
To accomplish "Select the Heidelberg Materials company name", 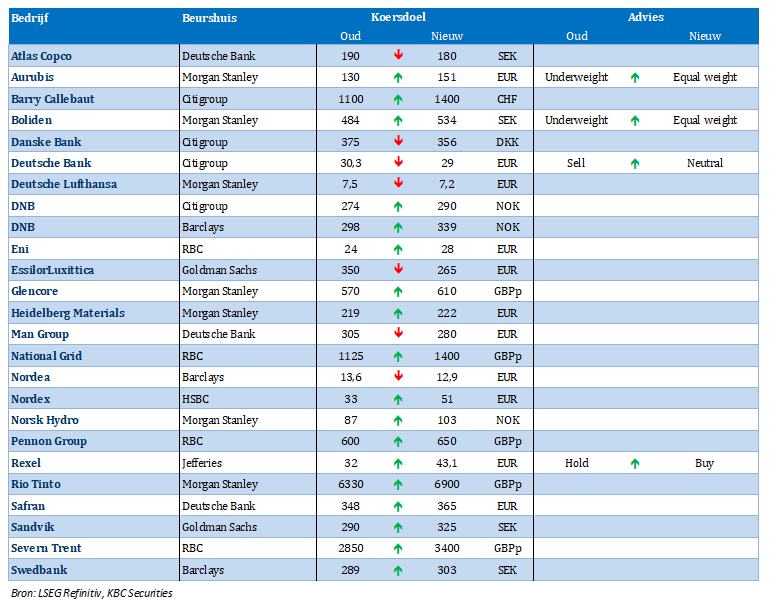I will tap(68, 313).
